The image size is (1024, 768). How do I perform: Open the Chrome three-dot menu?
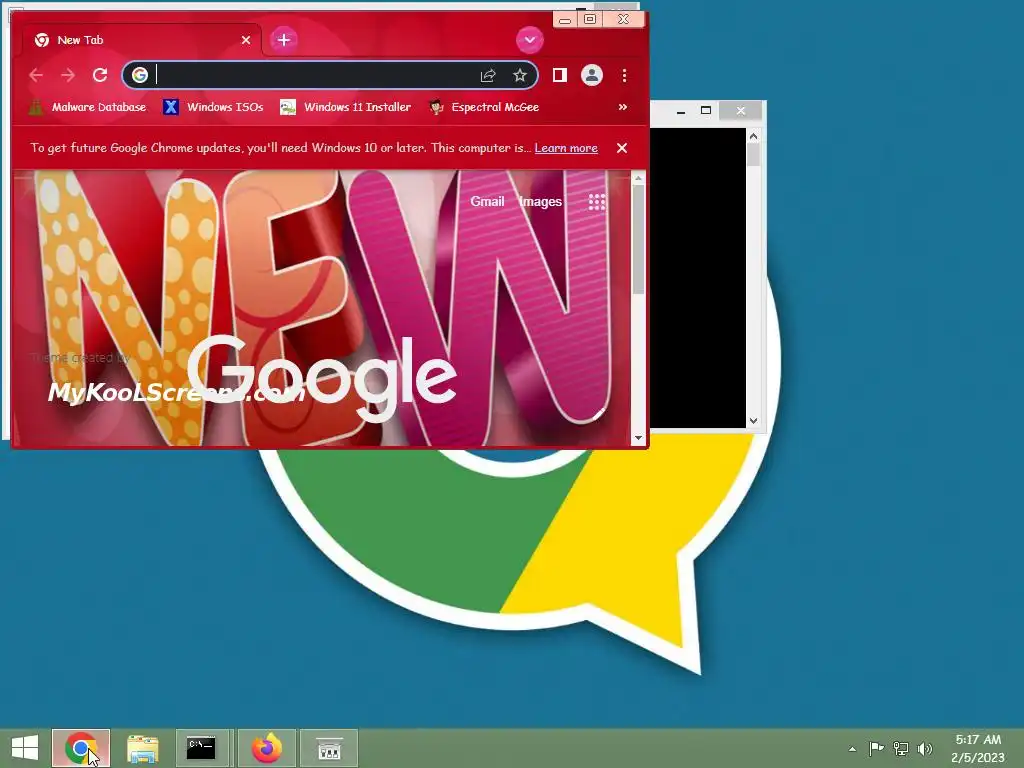pos(624,75)
